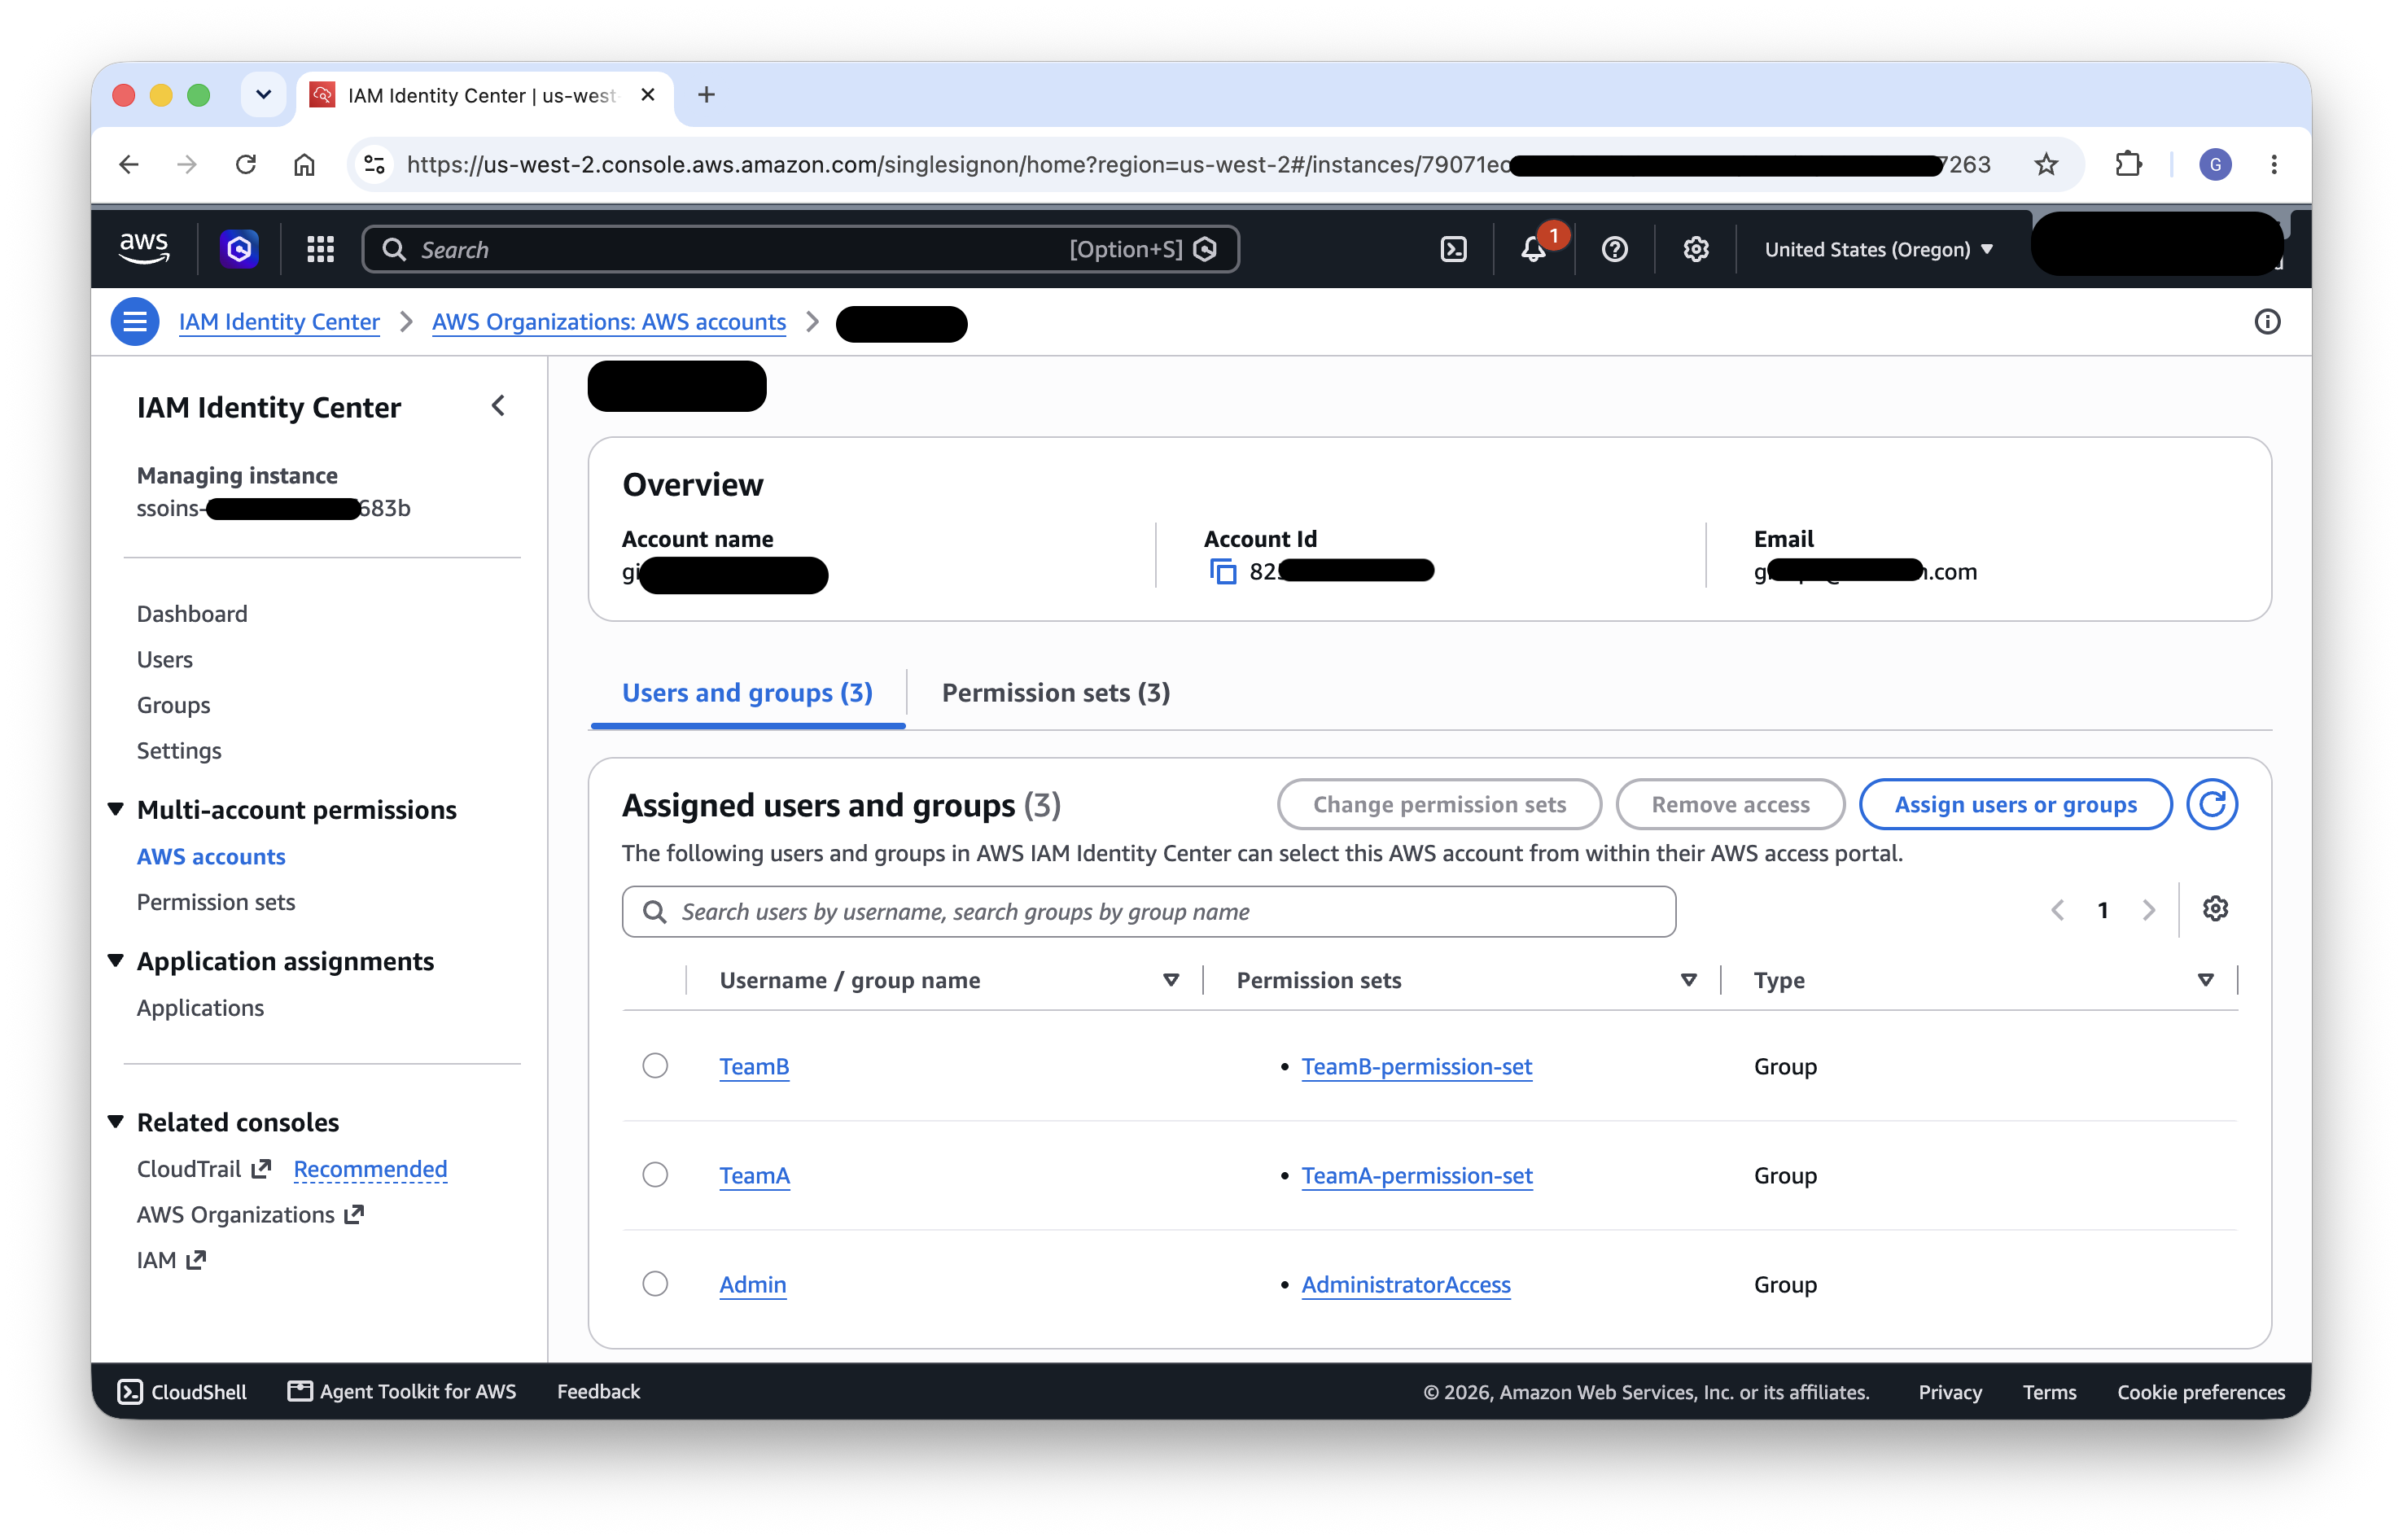This screenshot has width=2403, height=1540.
Task: Click the AWS console Search box
Action: [800, 249]
